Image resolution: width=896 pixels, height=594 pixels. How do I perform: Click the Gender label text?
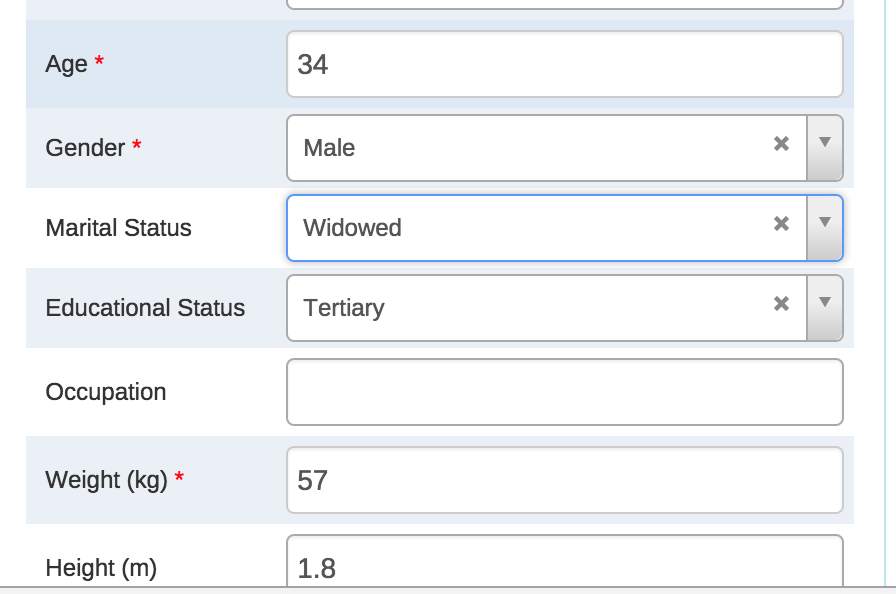tap(85, 148)
